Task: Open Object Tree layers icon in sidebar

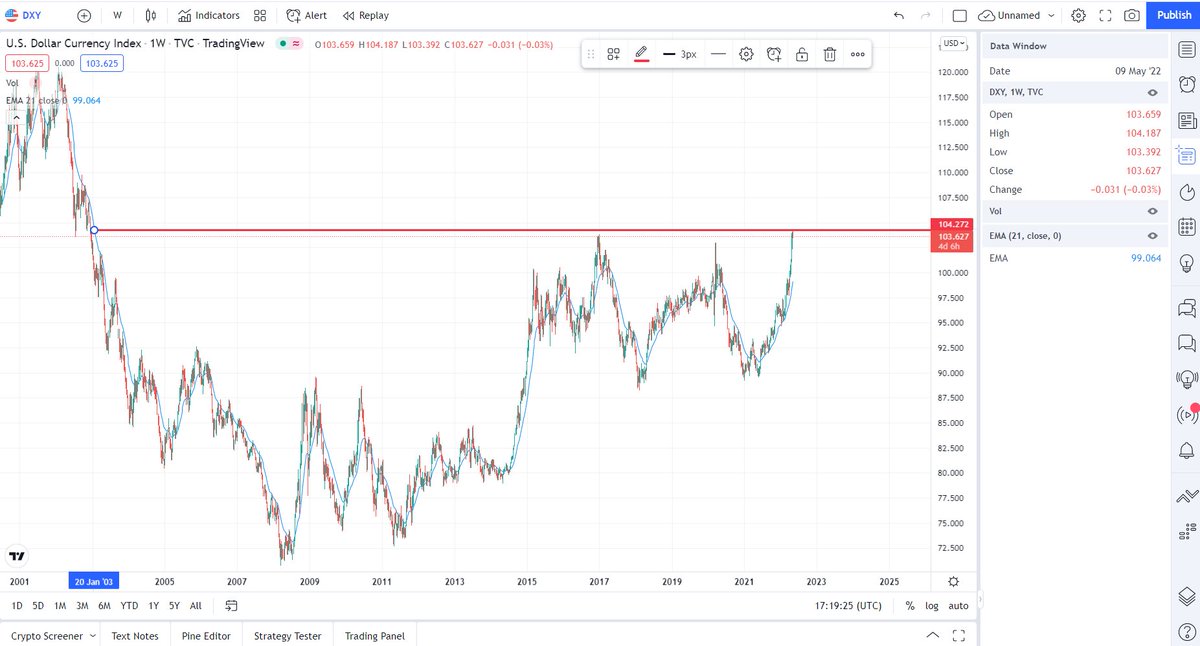Action: pyautogui.click(x=1186, y=595)
